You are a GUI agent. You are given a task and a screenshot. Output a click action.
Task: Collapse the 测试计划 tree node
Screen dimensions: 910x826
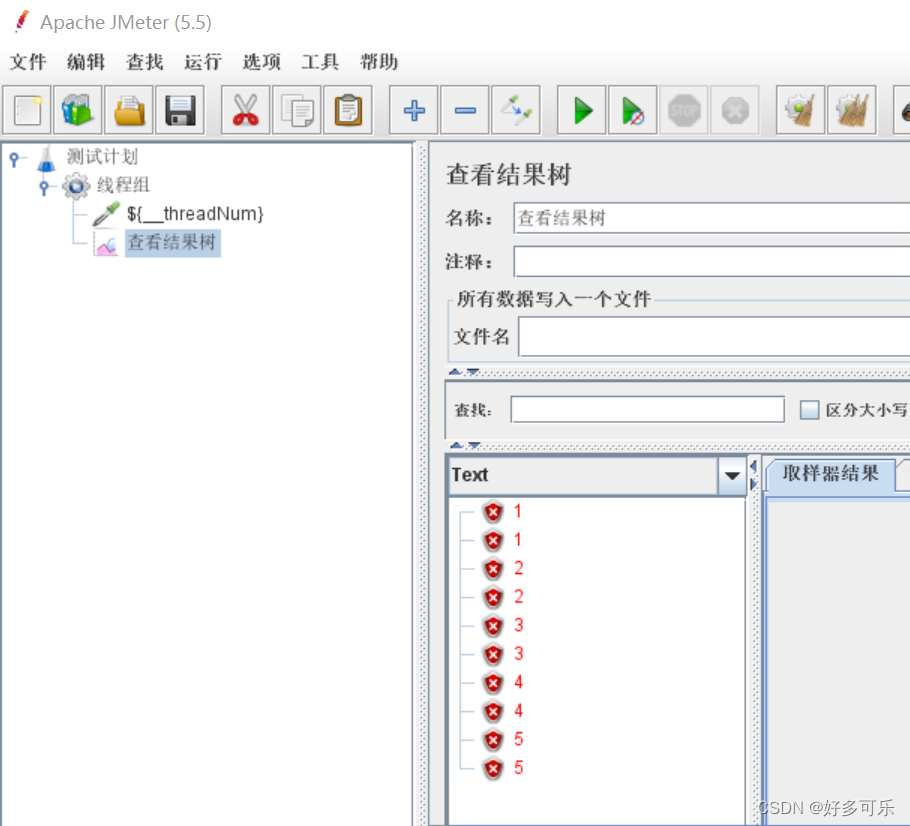pos(14,157)
